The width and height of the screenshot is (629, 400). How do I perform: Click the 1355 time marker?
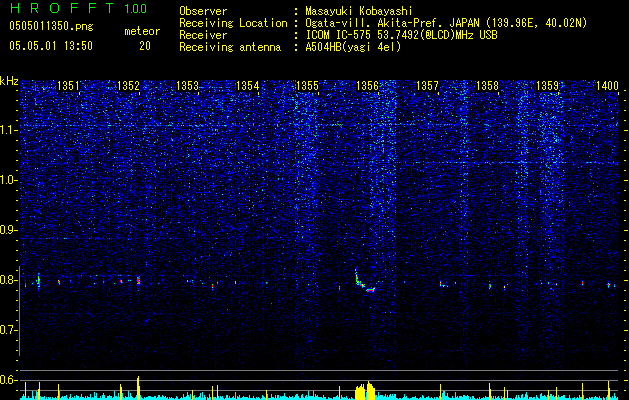click(x=307, y=86)
